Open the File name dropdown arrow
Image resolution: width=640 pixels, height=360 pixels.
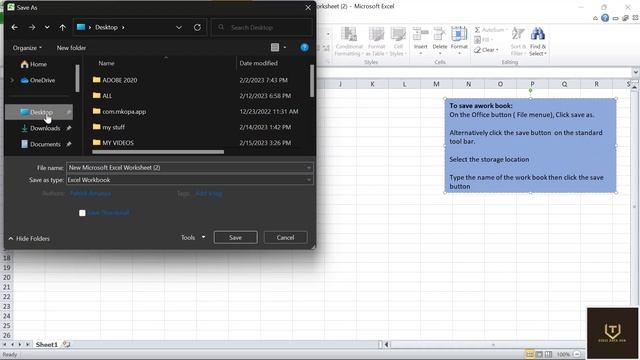[309, 167]
